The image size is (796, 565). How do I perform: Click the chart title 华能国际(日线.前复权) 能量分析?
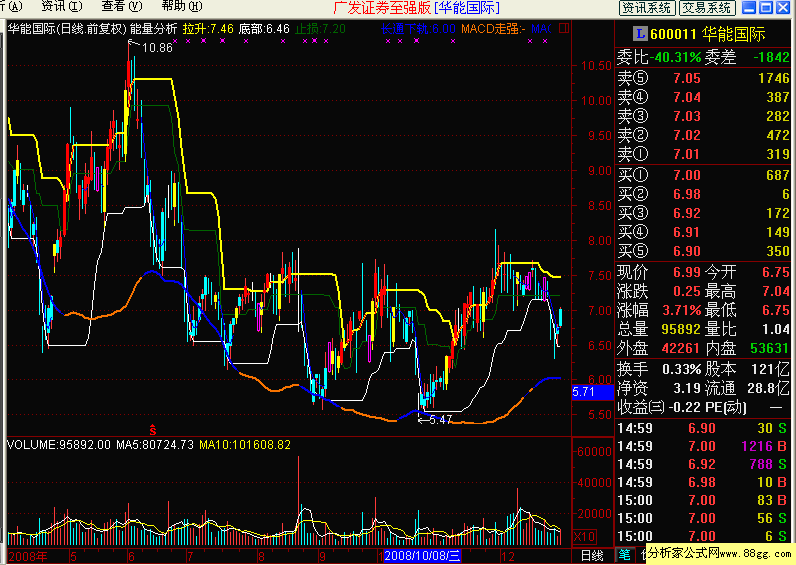[92, 29]
